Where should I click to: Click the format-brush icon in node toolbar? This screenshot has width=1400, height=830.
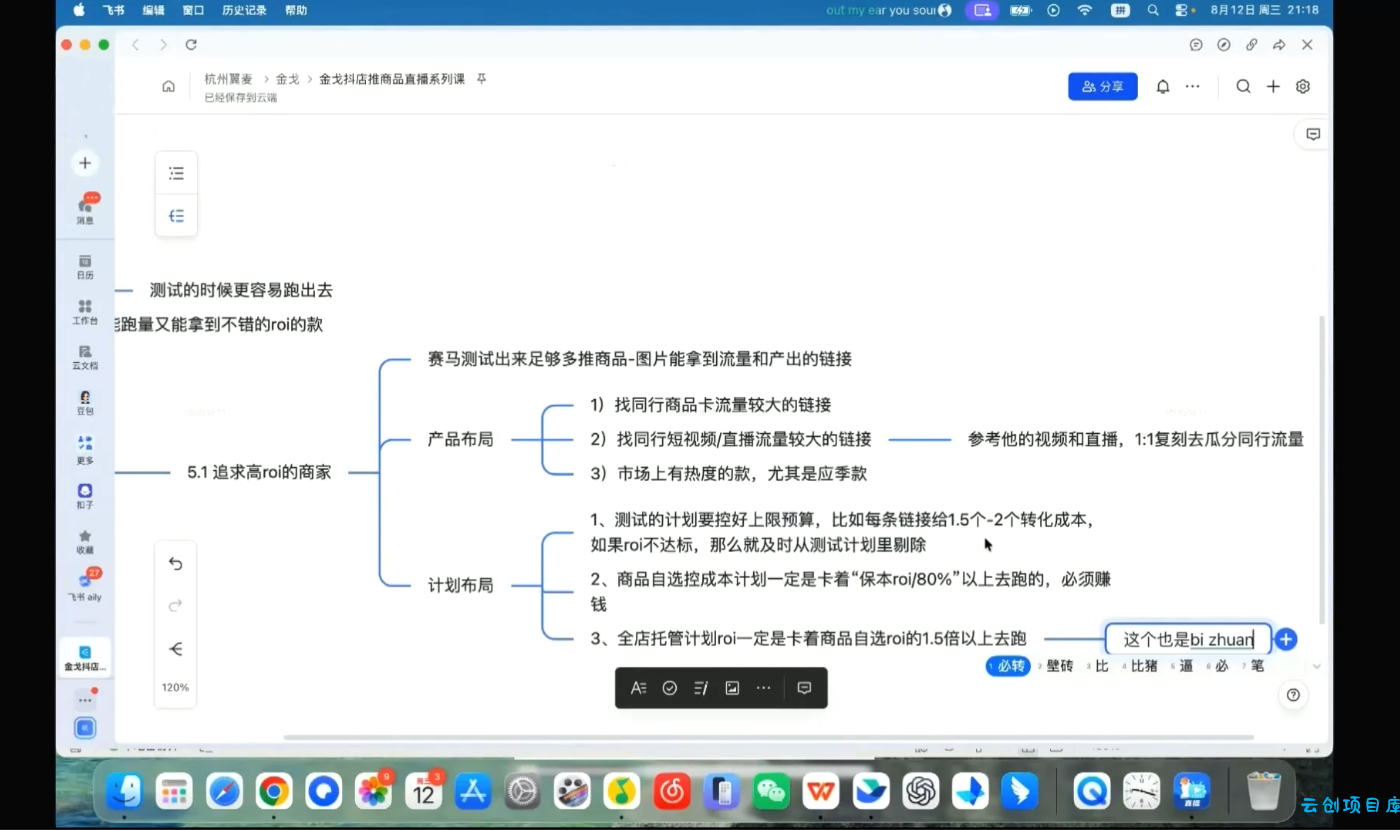tap(701, 688)
